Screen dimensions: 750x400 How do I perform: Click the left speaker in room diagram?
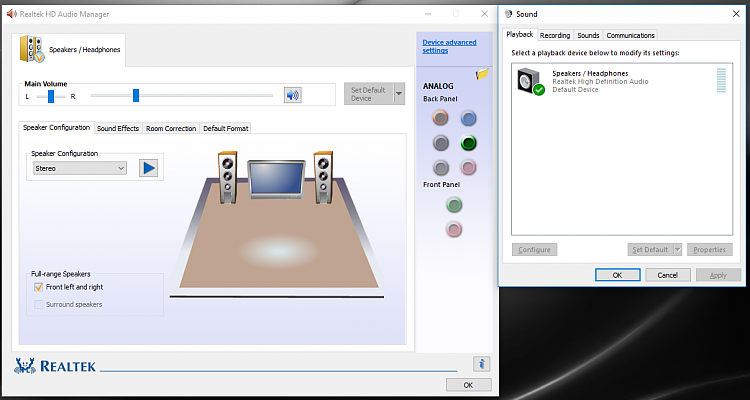(x=228, y=177)
